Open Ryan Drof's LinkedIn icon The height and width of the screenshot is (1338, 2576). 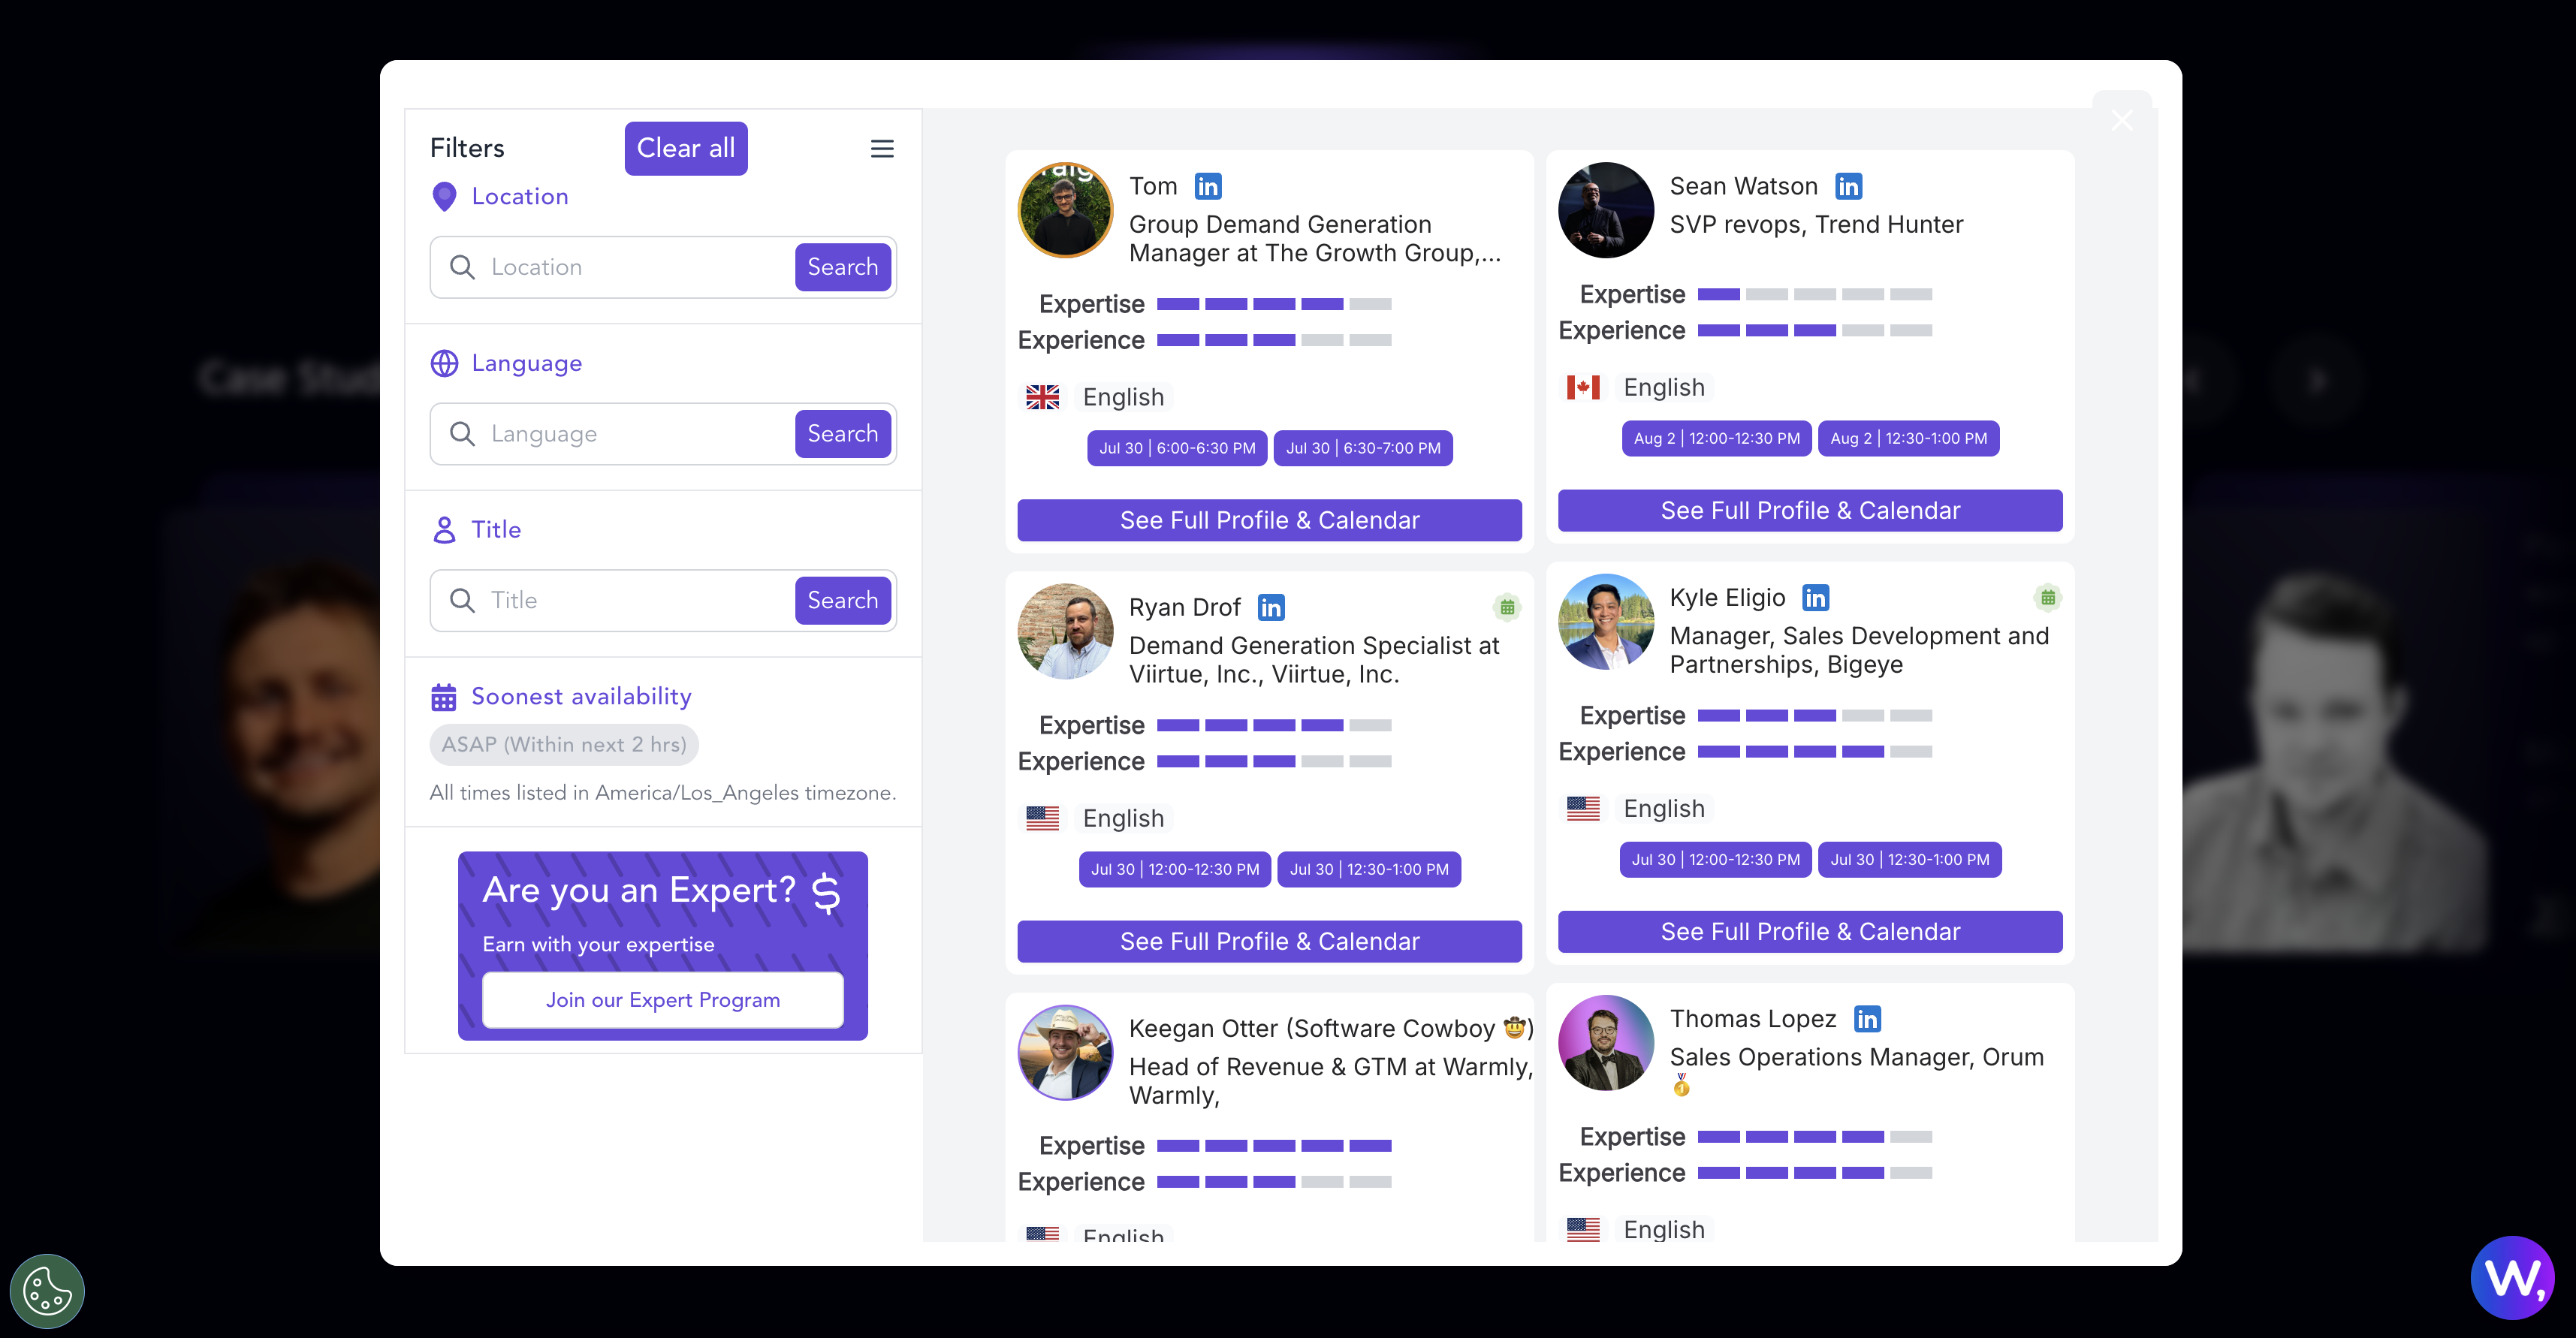point(1271,607)
